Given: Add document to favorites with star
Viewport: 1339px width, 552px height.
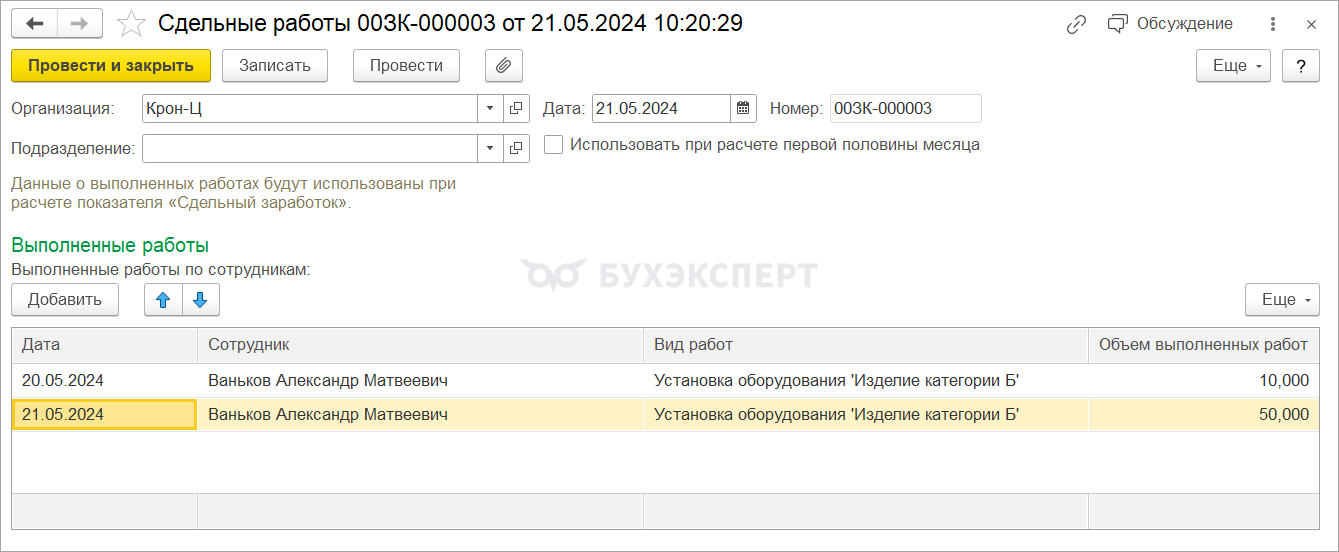Looking at the screenshot, I should tap(131, 23).
